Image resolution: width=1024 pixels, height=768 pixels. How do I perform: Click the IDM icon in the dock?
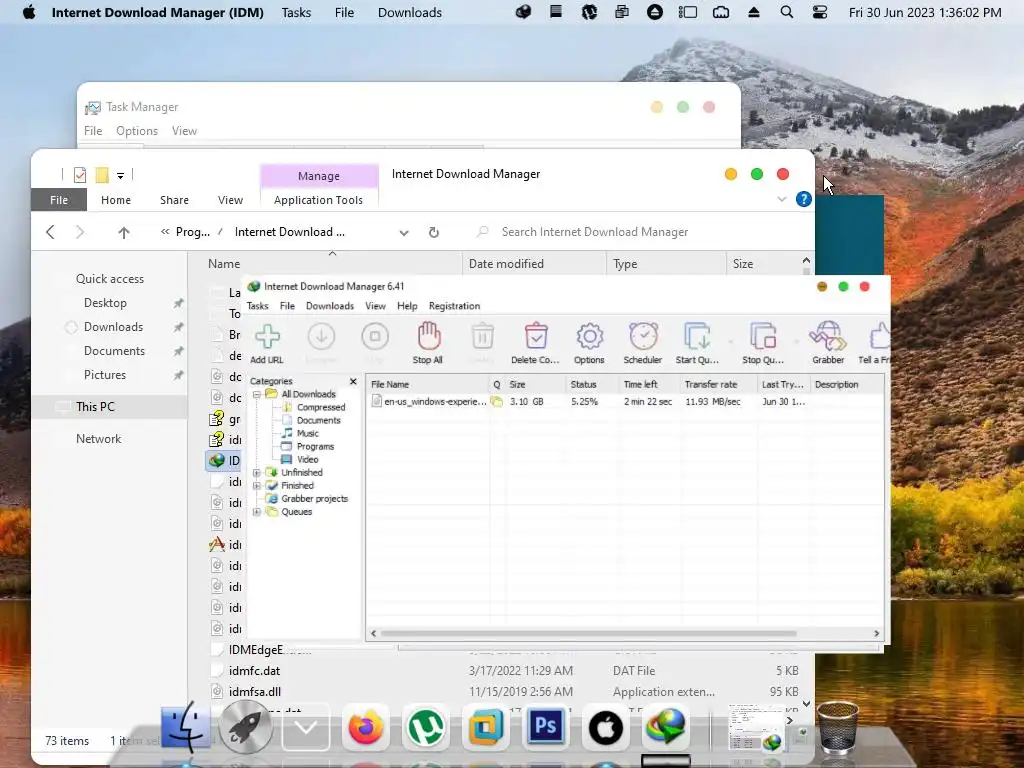[666, 728]
